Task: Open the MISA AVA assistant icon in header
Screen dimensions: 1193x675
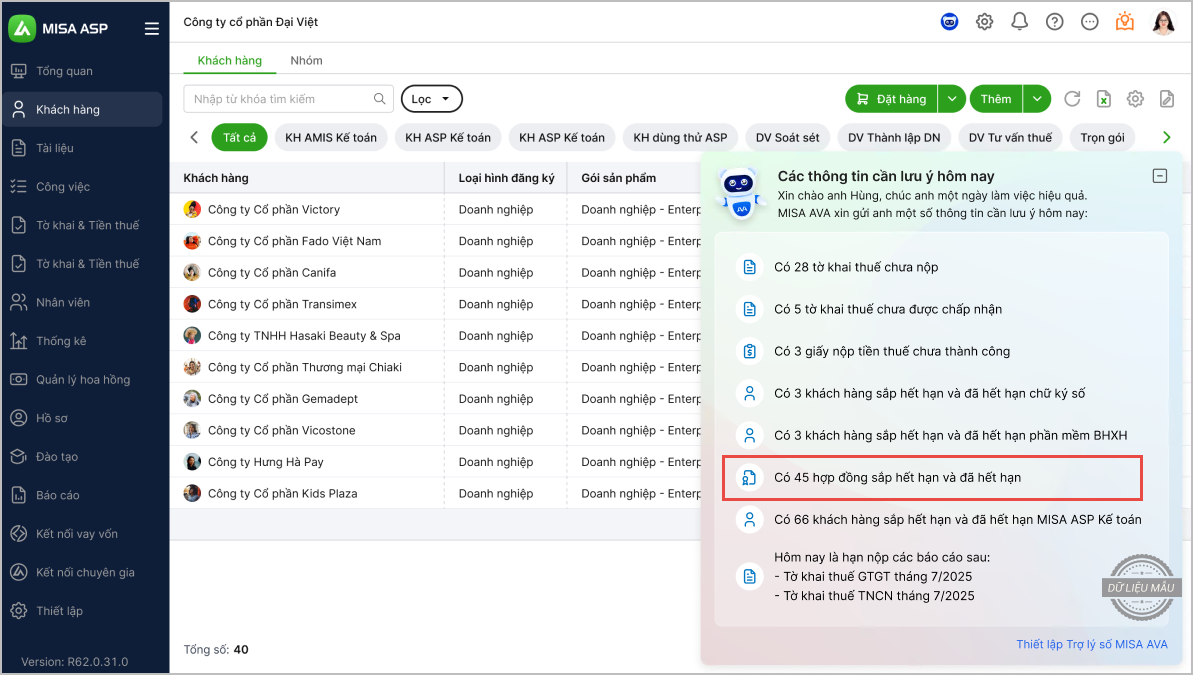Action: coord(950,22)
